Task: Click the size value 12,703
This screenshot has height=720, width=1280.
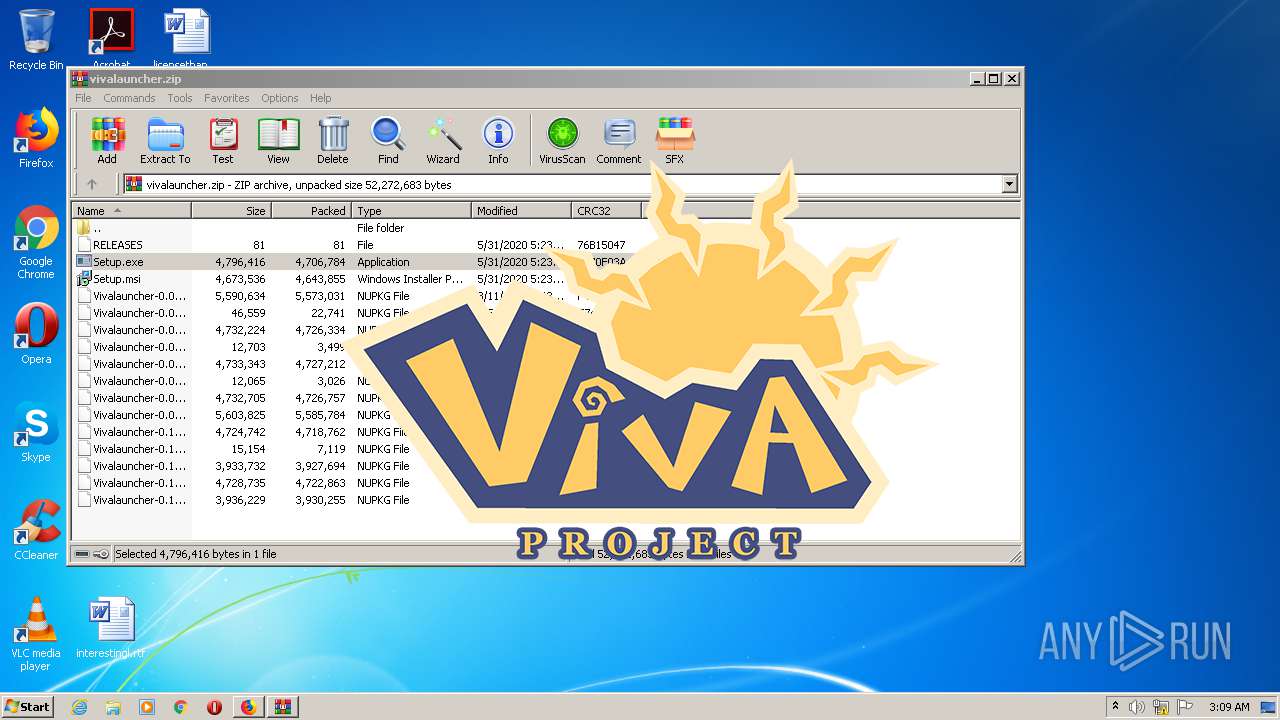Action: pos(247,347)
